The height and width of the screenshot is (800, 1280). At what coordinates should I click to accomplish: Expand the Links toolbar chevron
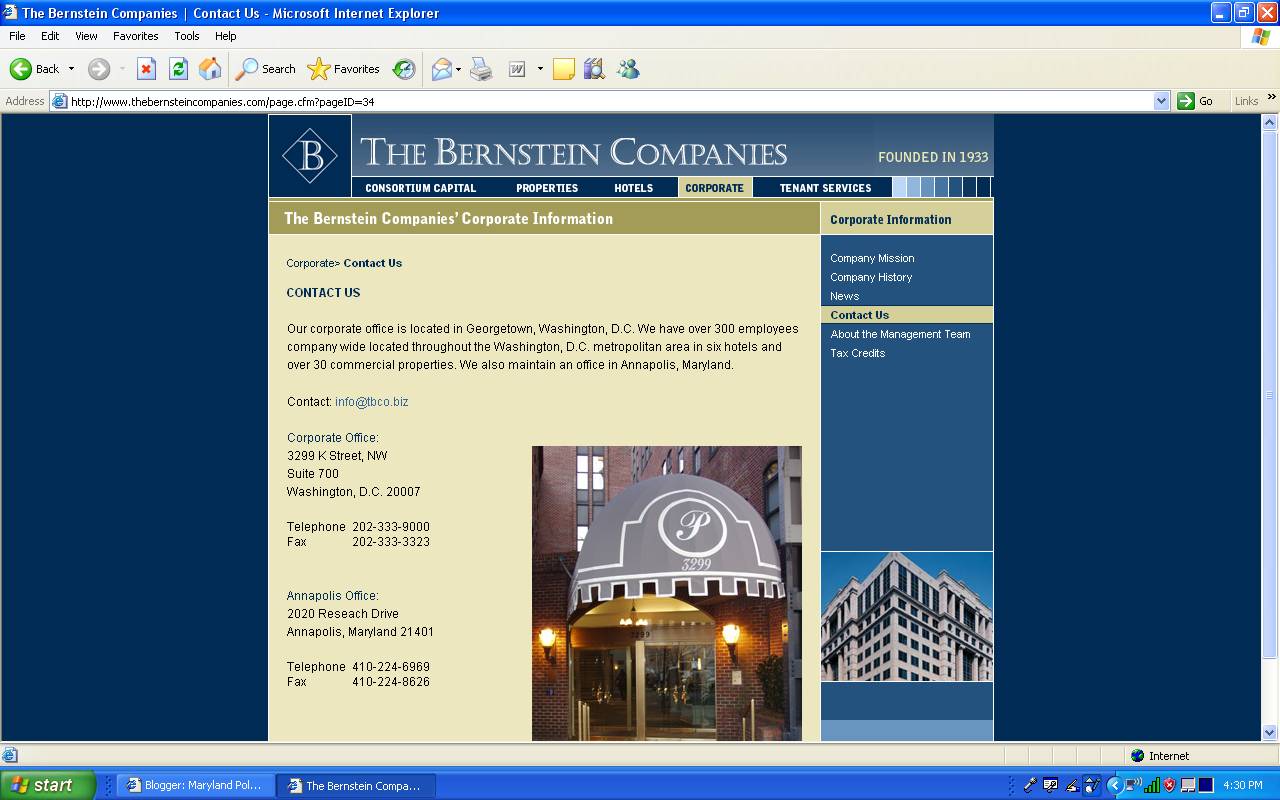point(1272,98)
